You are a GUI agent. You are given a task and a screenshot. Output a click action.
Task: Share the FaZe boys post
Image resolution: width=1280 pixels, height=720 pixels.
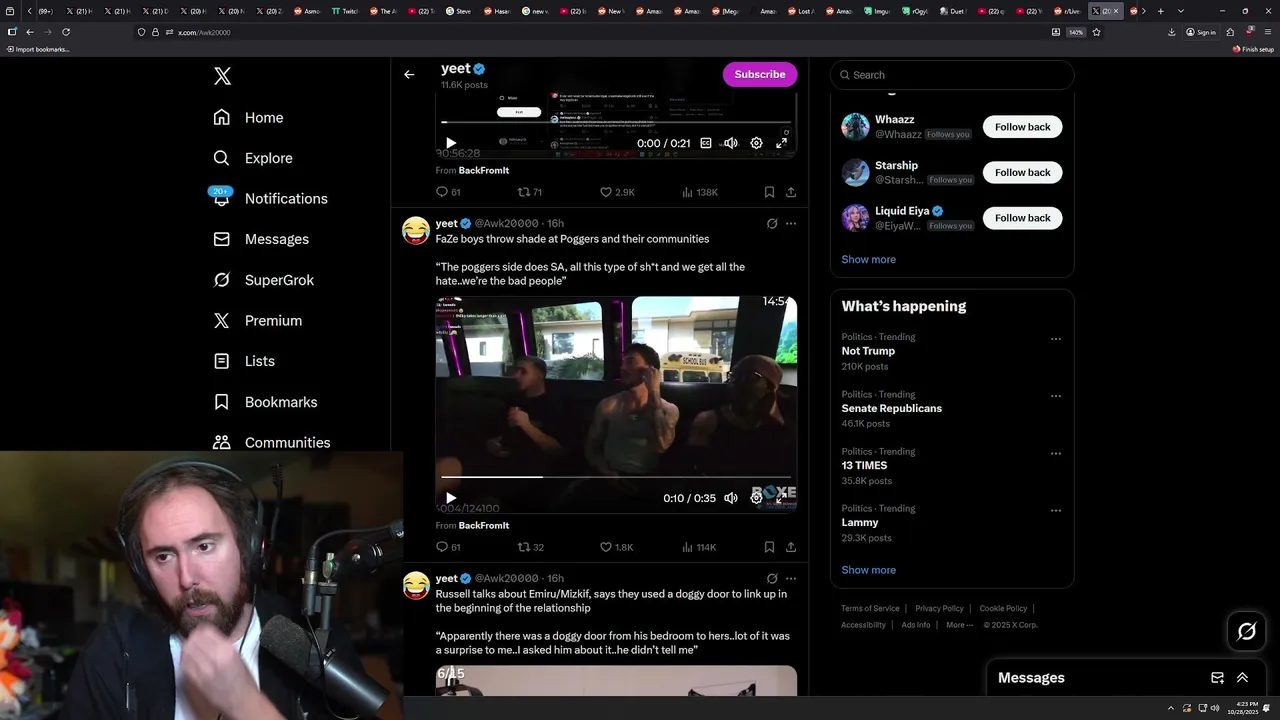point(791,547)
